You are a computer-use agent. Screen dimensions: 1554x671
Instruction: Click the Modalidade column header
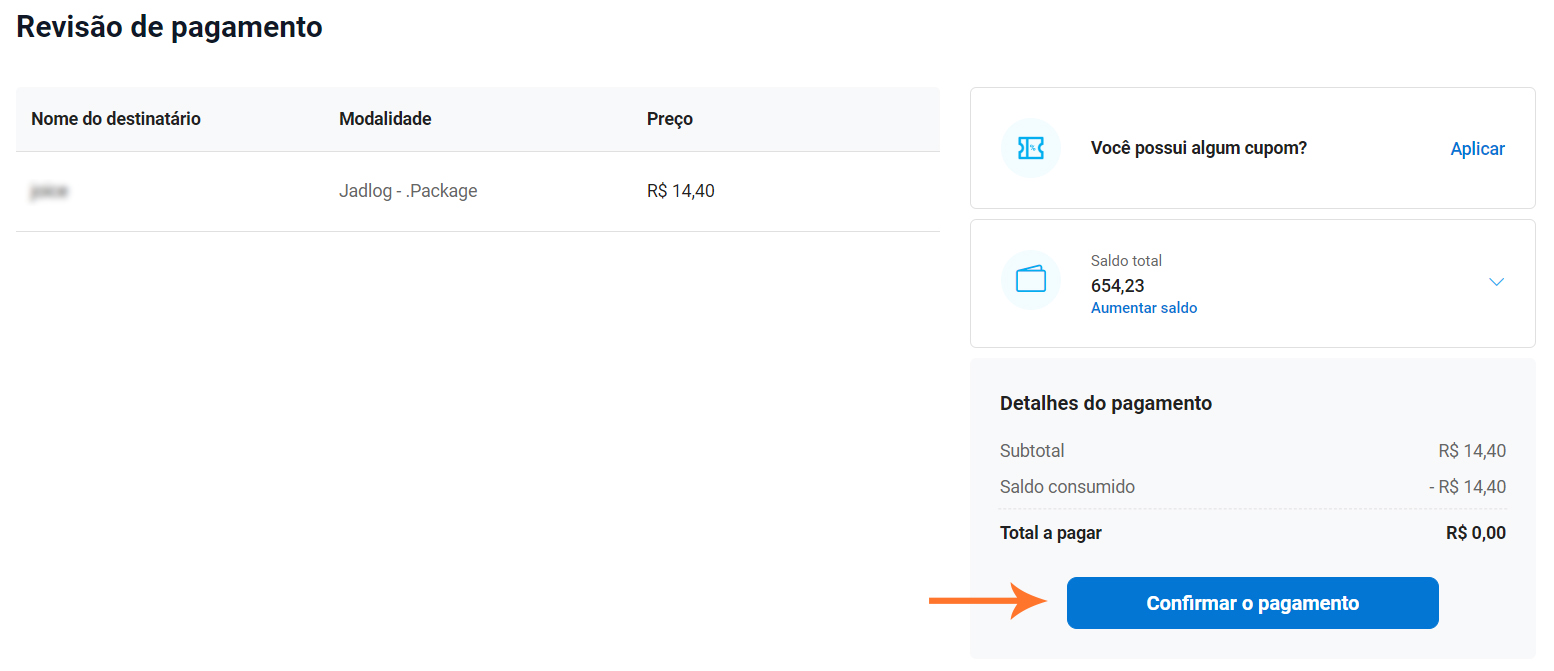pyautogui.click(x=385, y=119)
